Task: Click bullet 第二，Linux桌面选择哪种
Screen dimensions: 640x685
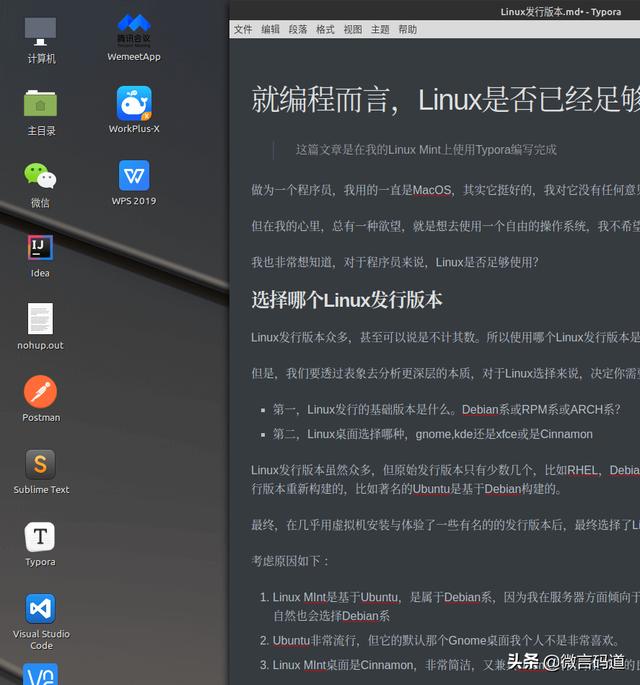Action: click(x=432, y=434)
